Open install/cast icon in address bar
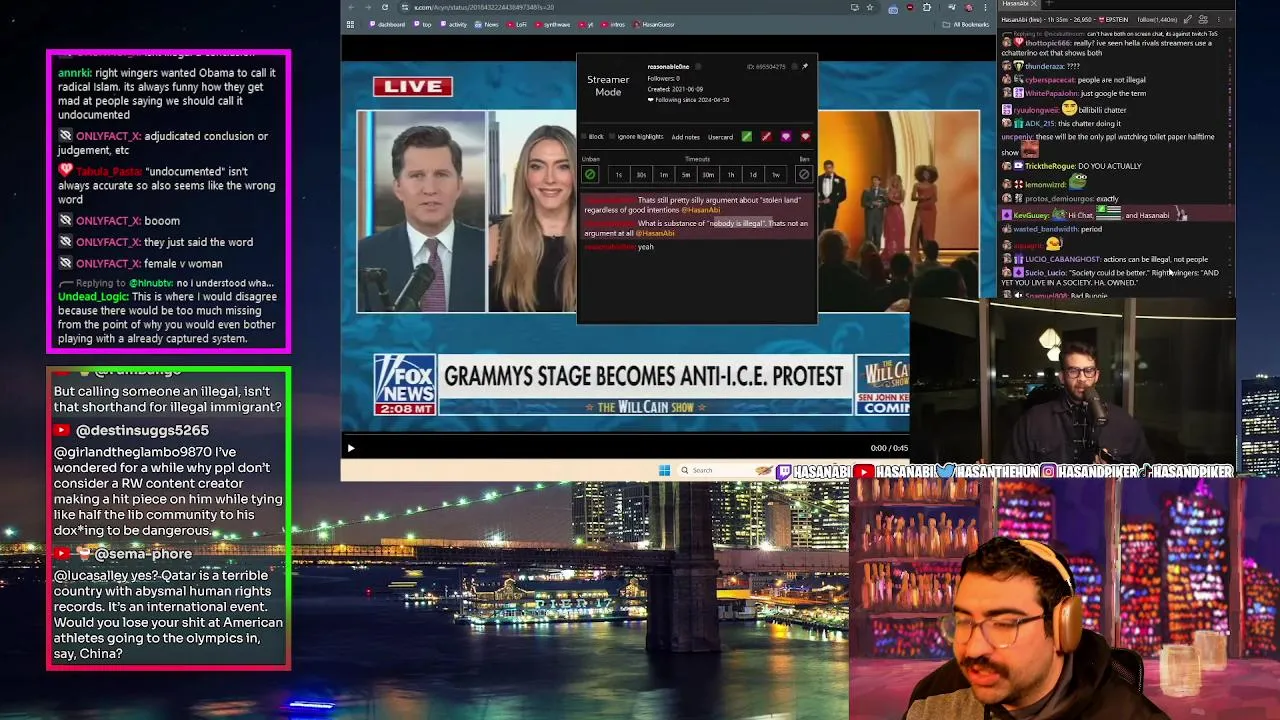Screen dimensions: 1280x720 [x=854, y=7]
